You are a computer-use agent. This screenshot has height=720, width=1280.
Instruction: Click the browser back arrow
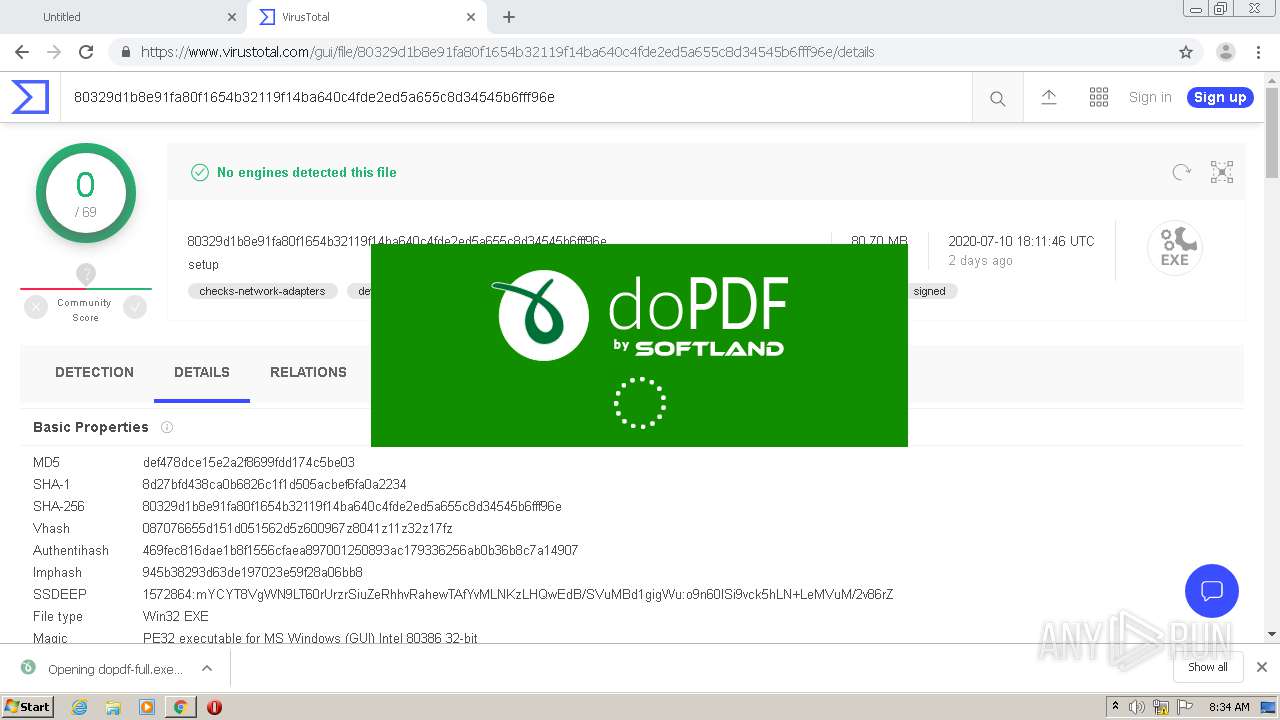pos(22,52)
